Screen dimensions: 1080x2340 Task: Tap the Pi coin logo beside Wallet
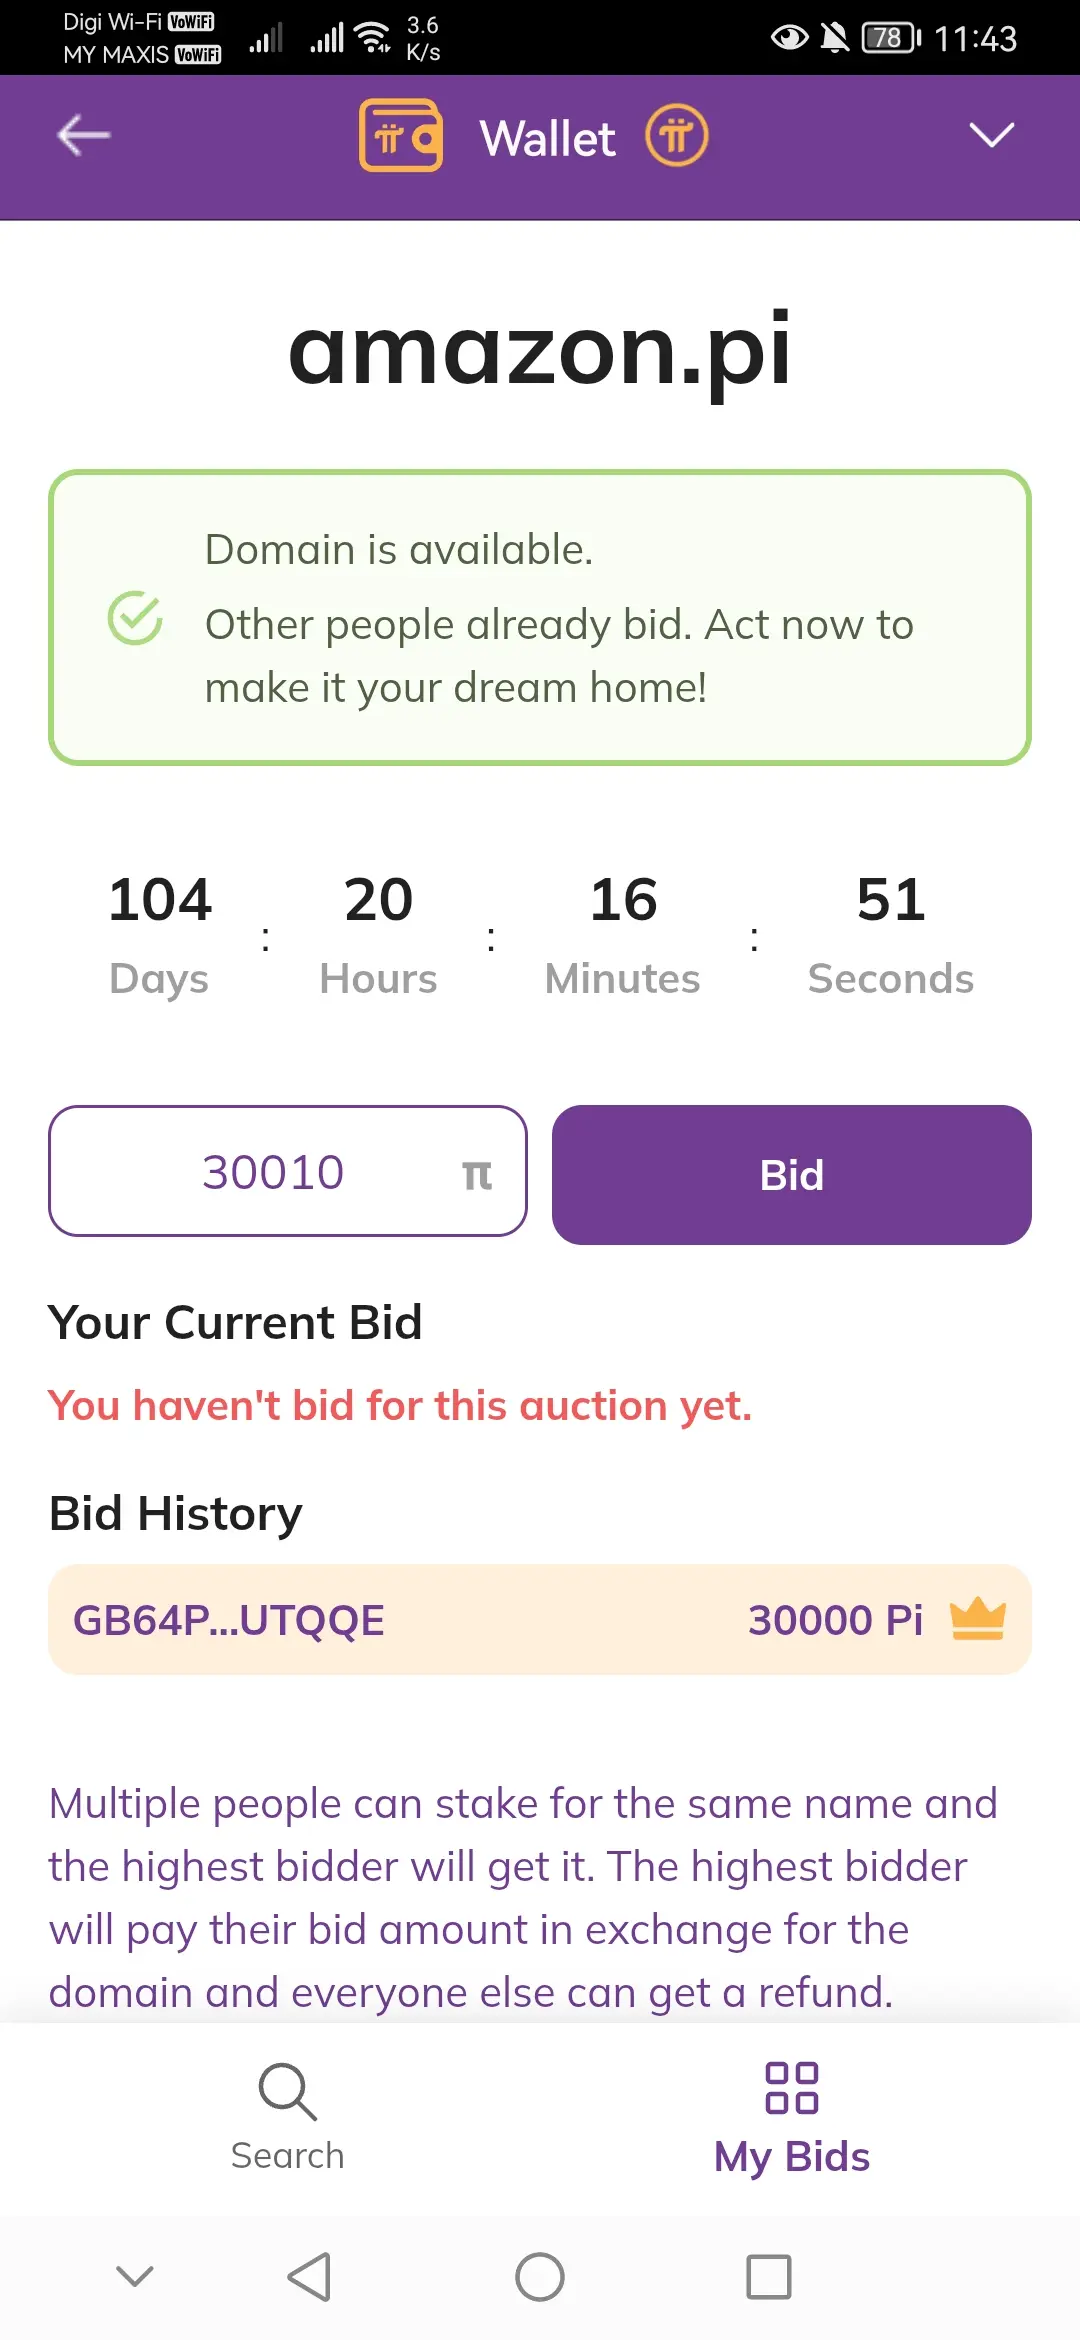point(677,135)
